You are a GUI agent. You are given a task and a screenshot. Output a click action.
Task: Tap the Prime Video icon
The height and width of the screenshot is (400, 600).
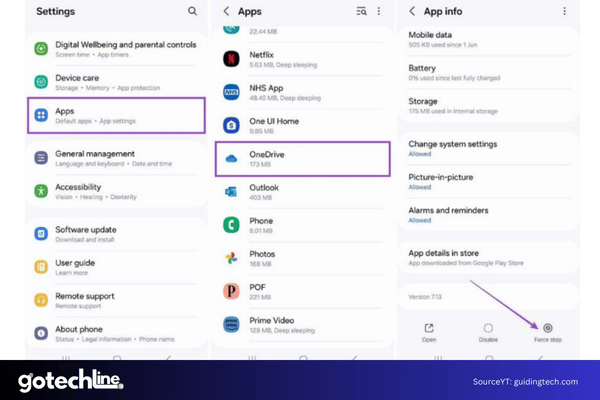pos(231,325)
